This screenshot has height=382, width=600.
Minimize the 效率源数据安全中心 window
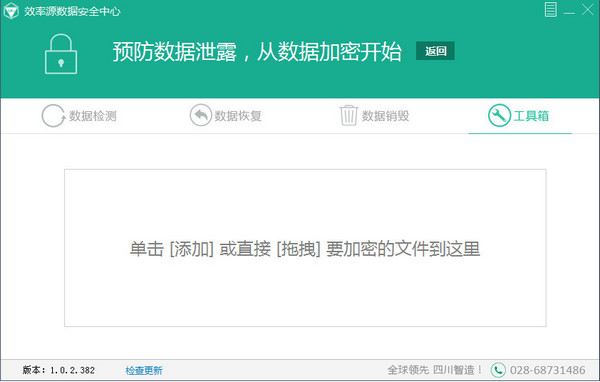[x=569, y=11]
